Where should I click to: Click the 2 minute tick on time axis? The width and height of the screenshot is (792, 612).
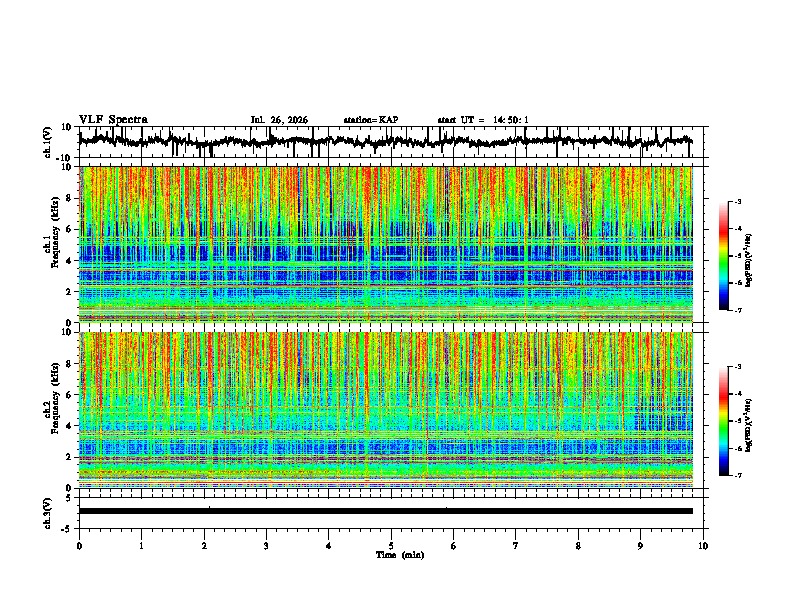204,546
